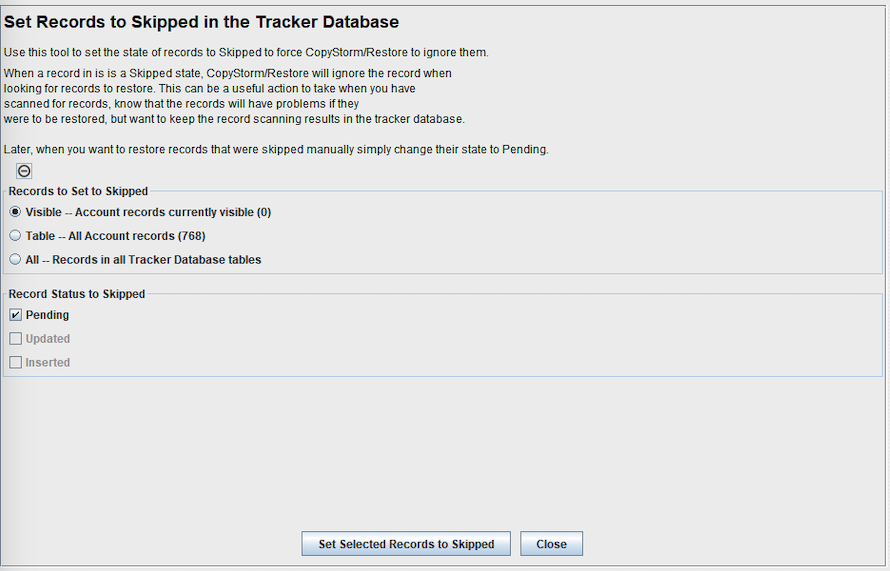Image resolution: width=890 pixels, height=571 pixels.
Task: Click the 'When a record in is' paragraph text
Action: [x=234, y=96]
